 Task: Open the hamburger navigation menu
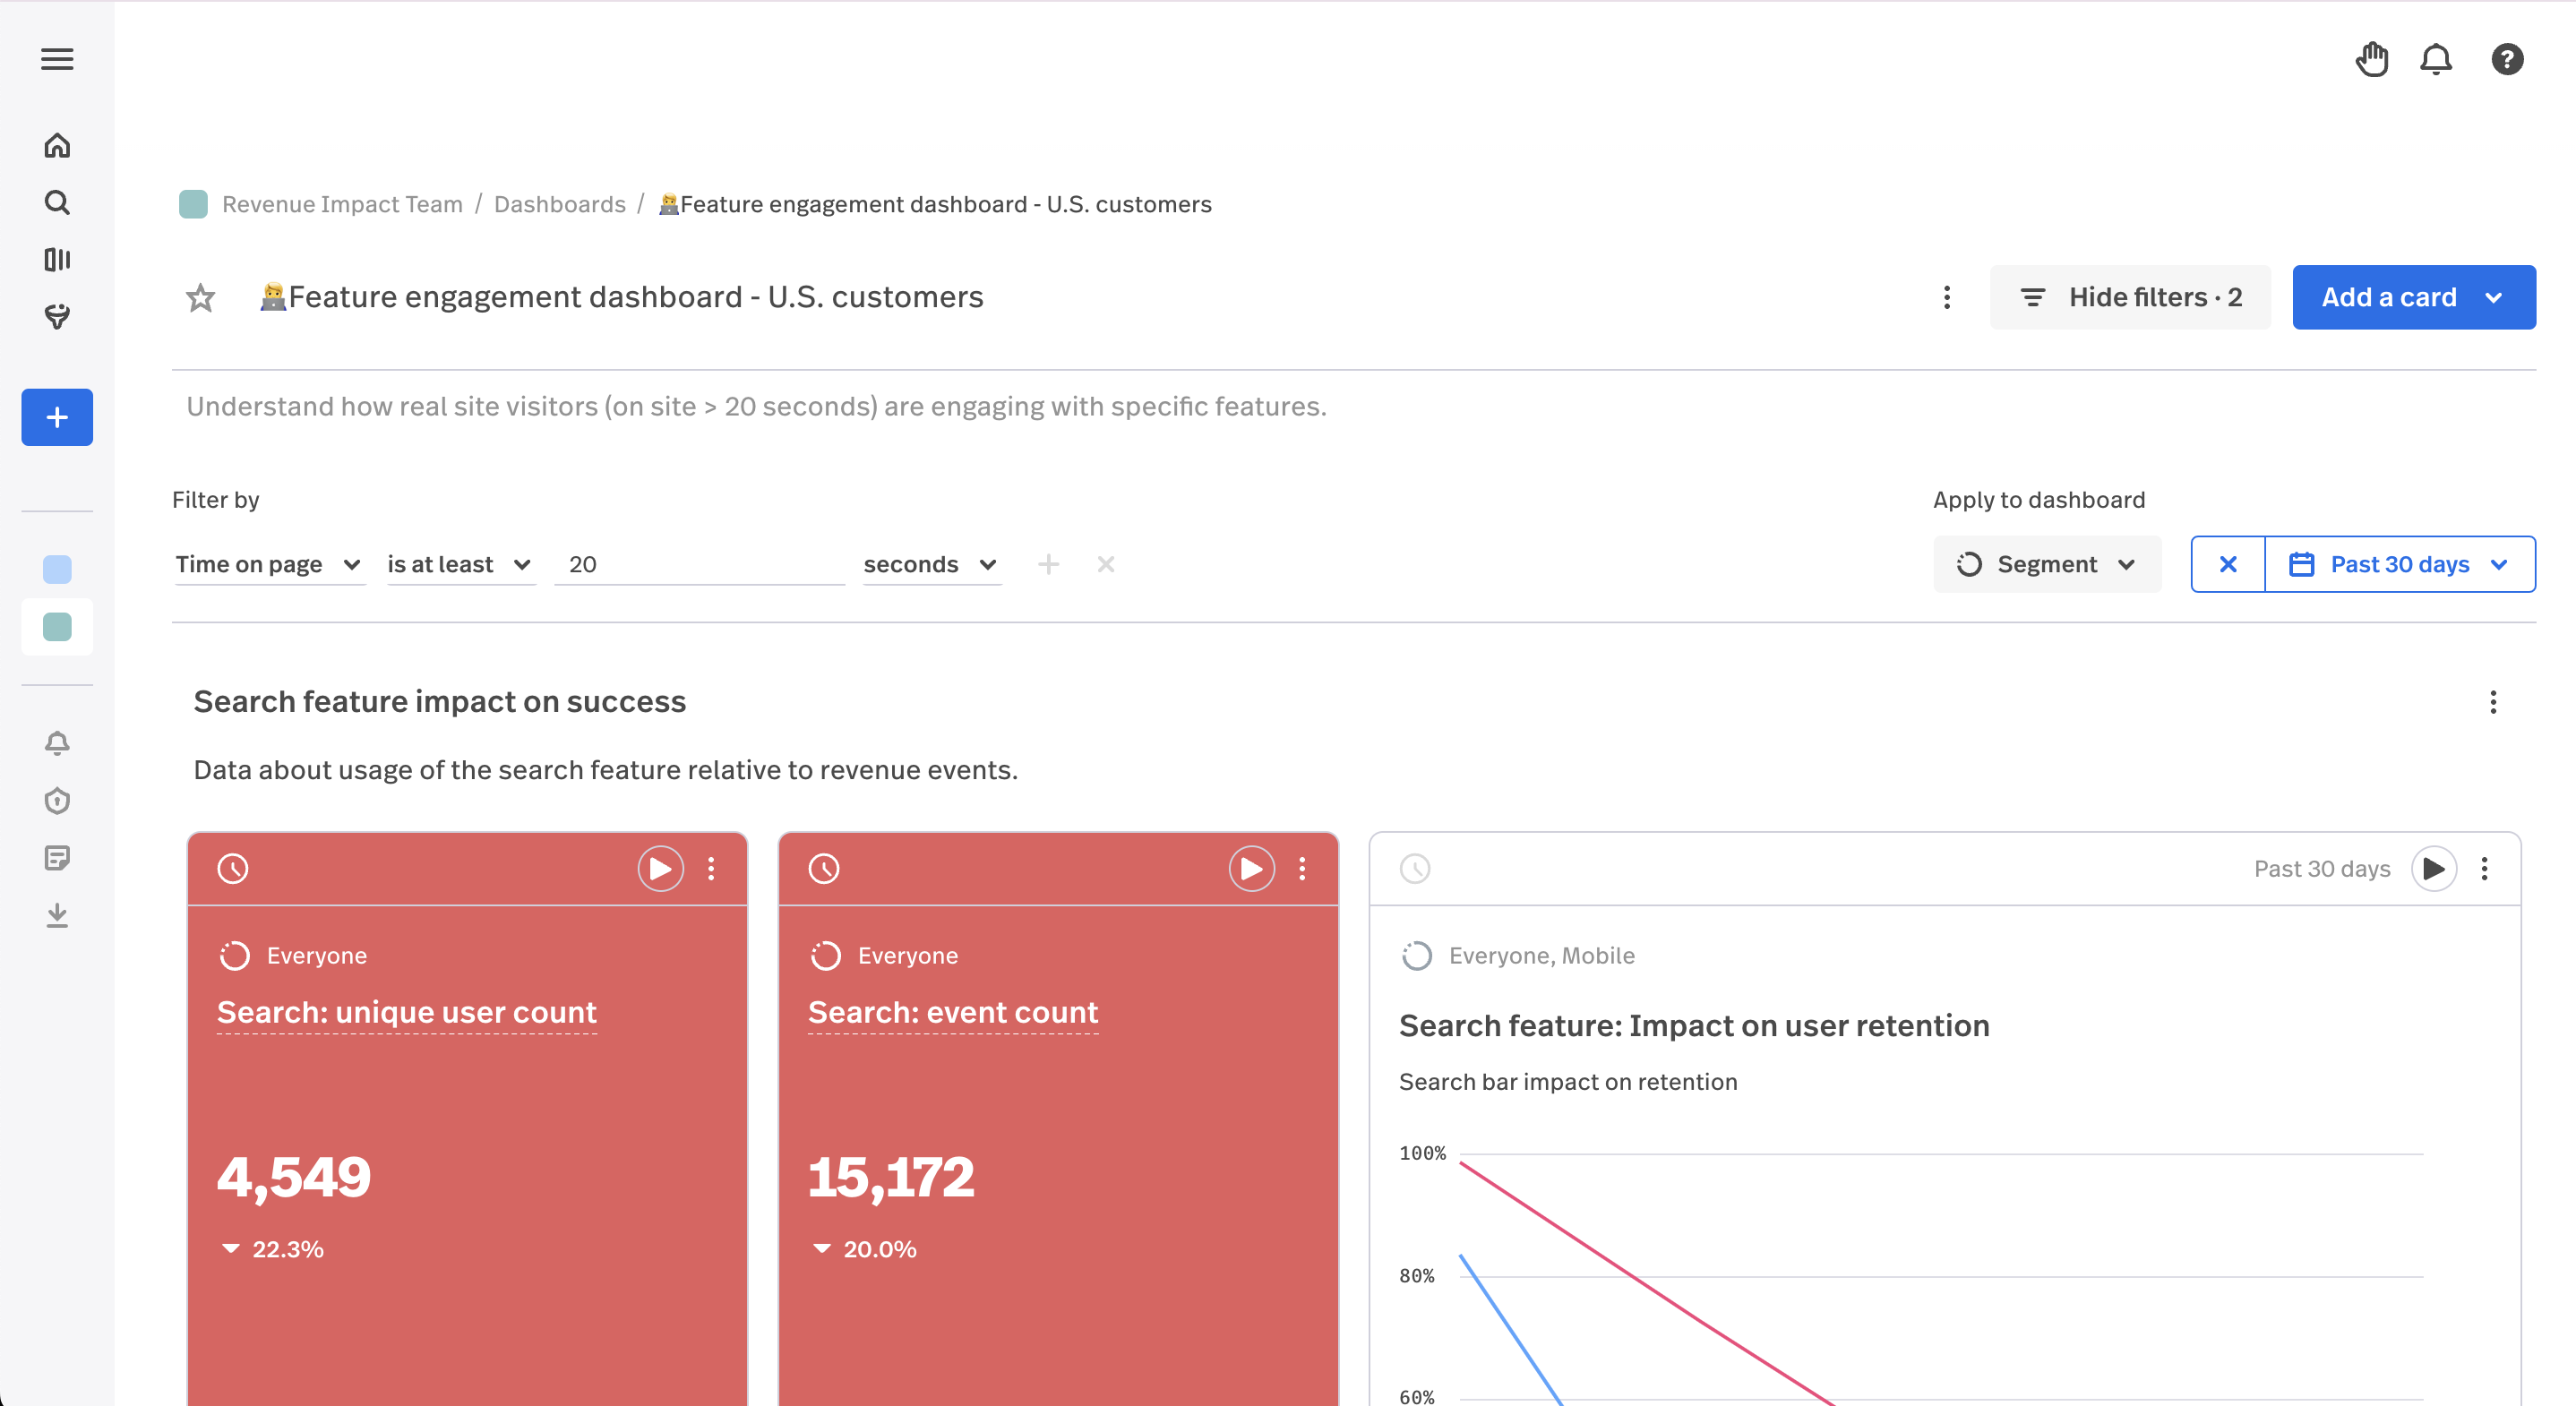(57, 59)
